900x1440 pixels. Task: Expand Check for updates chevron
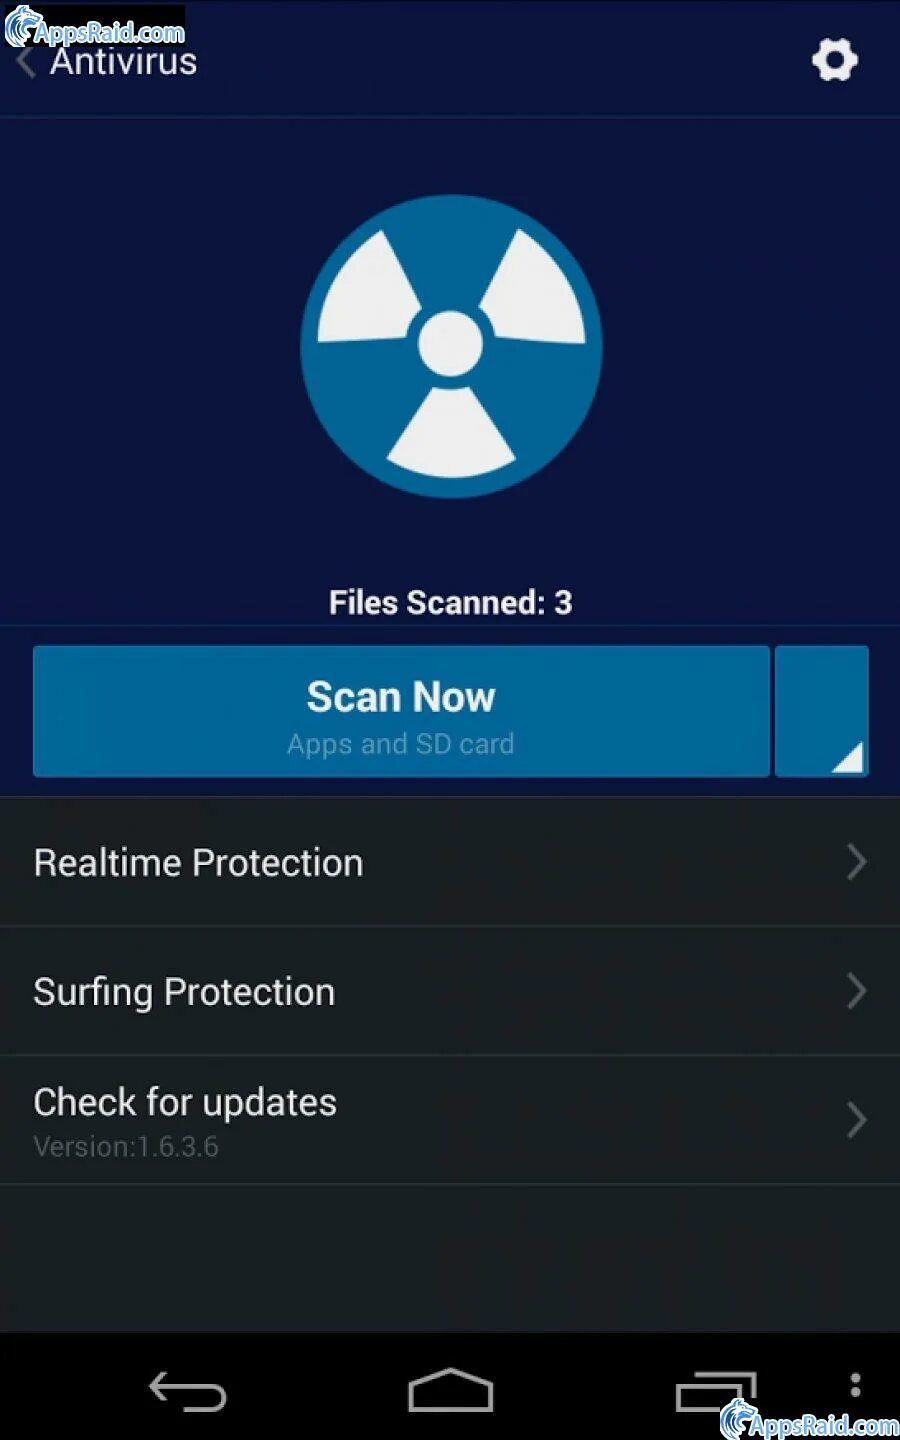click(856, 1120)
